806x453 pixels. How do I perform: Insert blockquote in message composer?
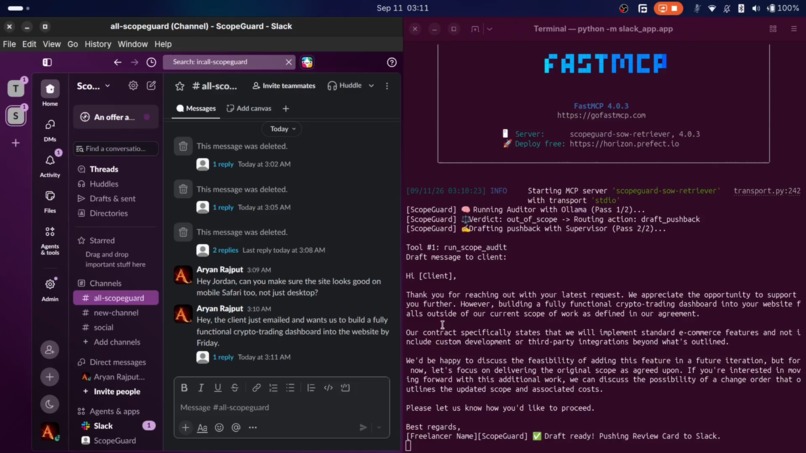coord(311,388)
